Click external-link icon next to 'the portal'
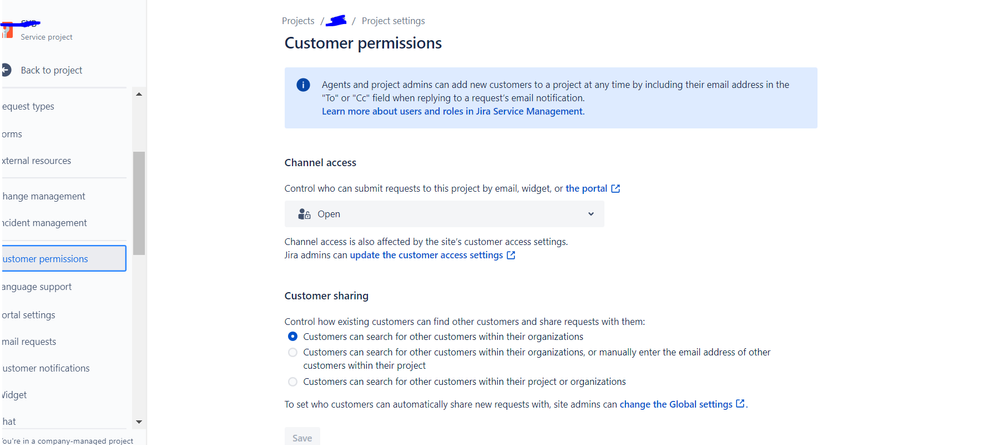999x445 pixels. (x=616, y=189)
